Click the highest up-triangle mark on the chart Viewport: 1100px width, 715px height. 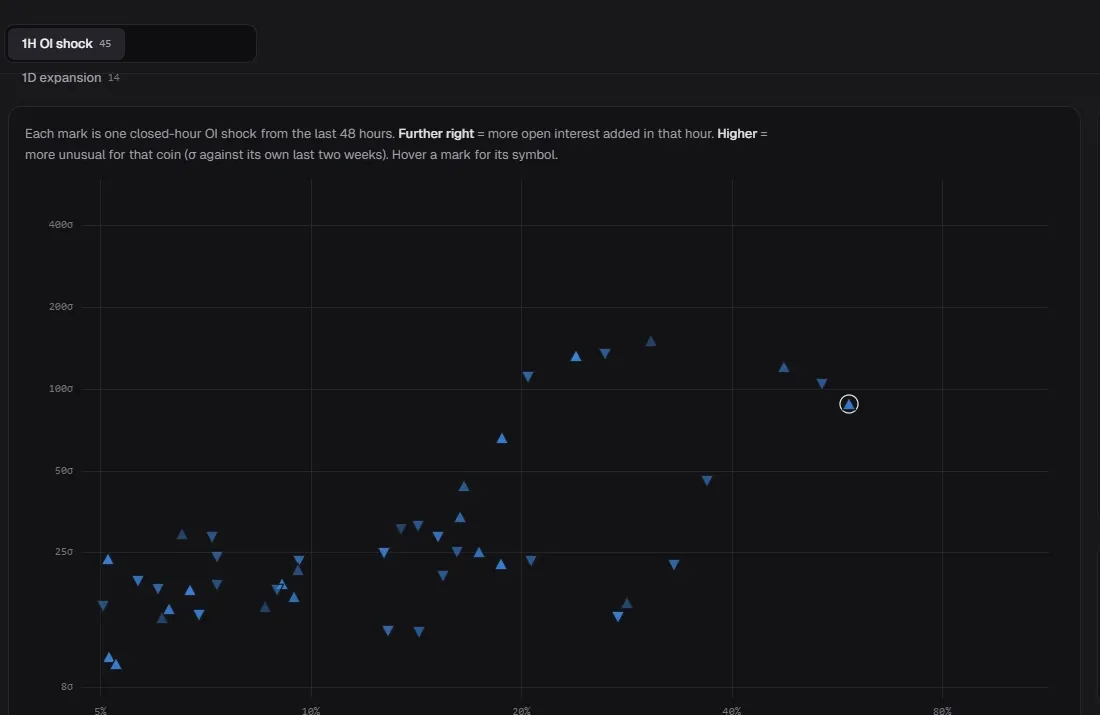click(x=650, y=341)
